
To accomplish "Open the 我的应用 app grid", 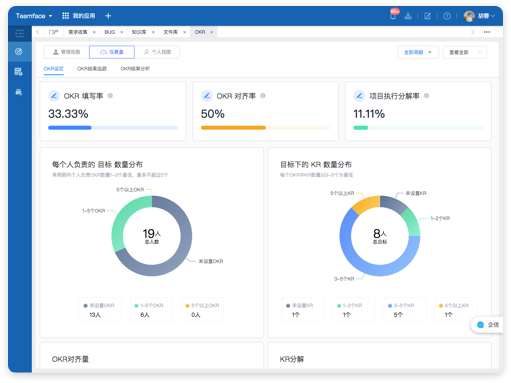I will point(79,16).
